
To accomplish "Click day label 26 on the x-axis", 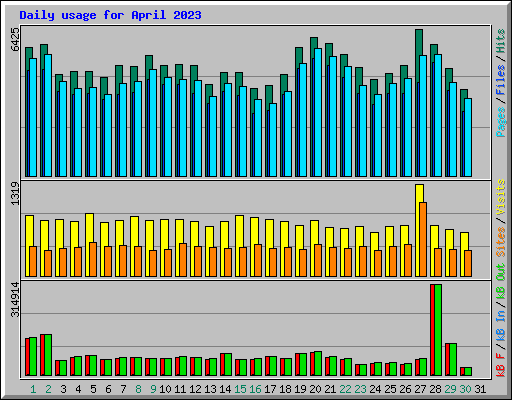I will coord(405,389).
